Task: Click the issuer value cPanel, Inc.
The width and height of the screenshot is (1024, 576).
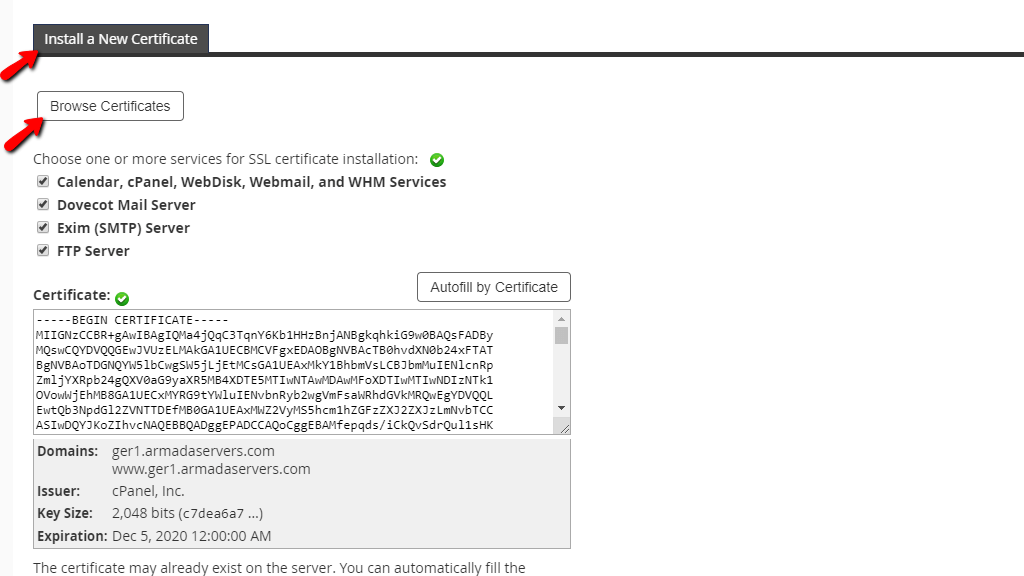Action: (148, 491)
